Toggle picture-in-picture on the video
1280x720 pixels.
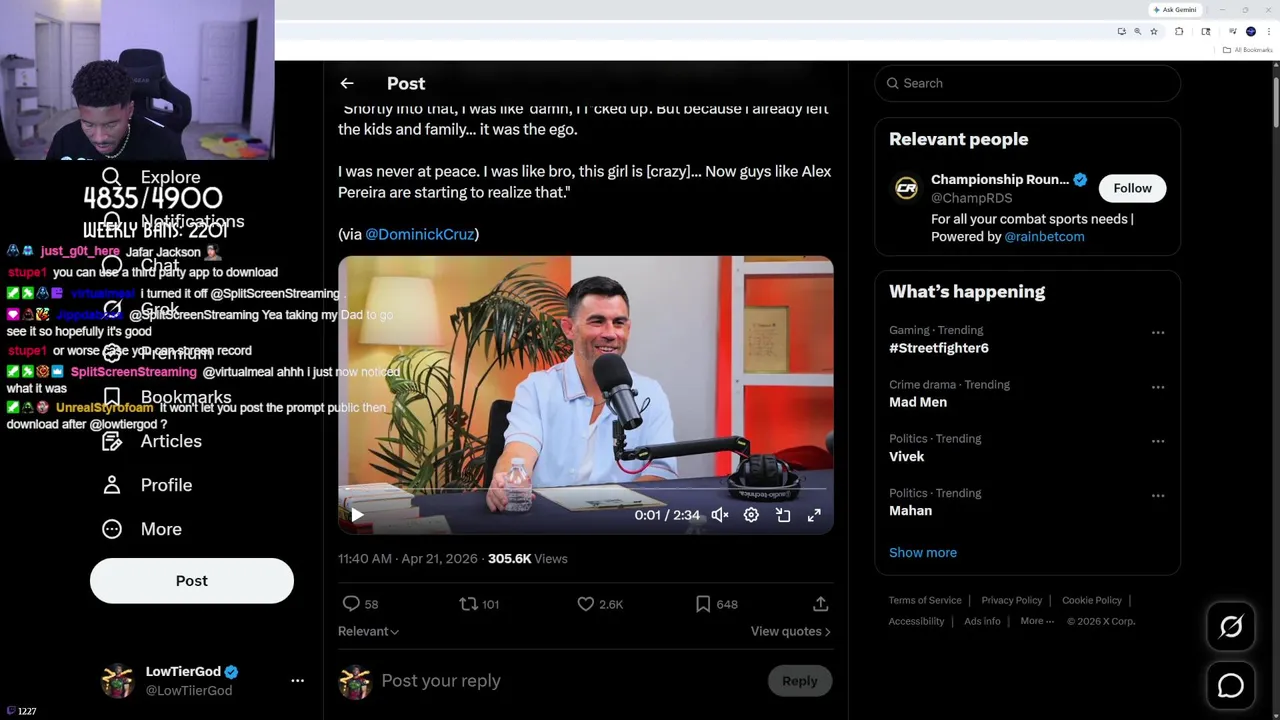(x=783, y=515)
